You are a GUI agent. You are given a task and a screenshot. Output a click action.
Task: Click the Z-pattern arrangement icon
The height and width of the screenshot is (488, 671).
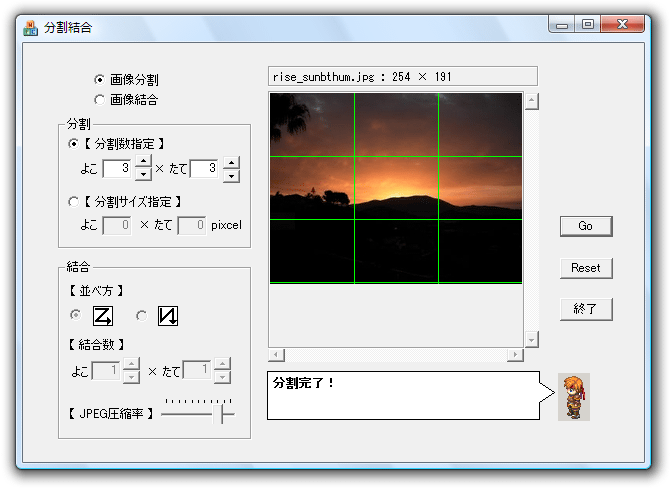tap(103, 316)
